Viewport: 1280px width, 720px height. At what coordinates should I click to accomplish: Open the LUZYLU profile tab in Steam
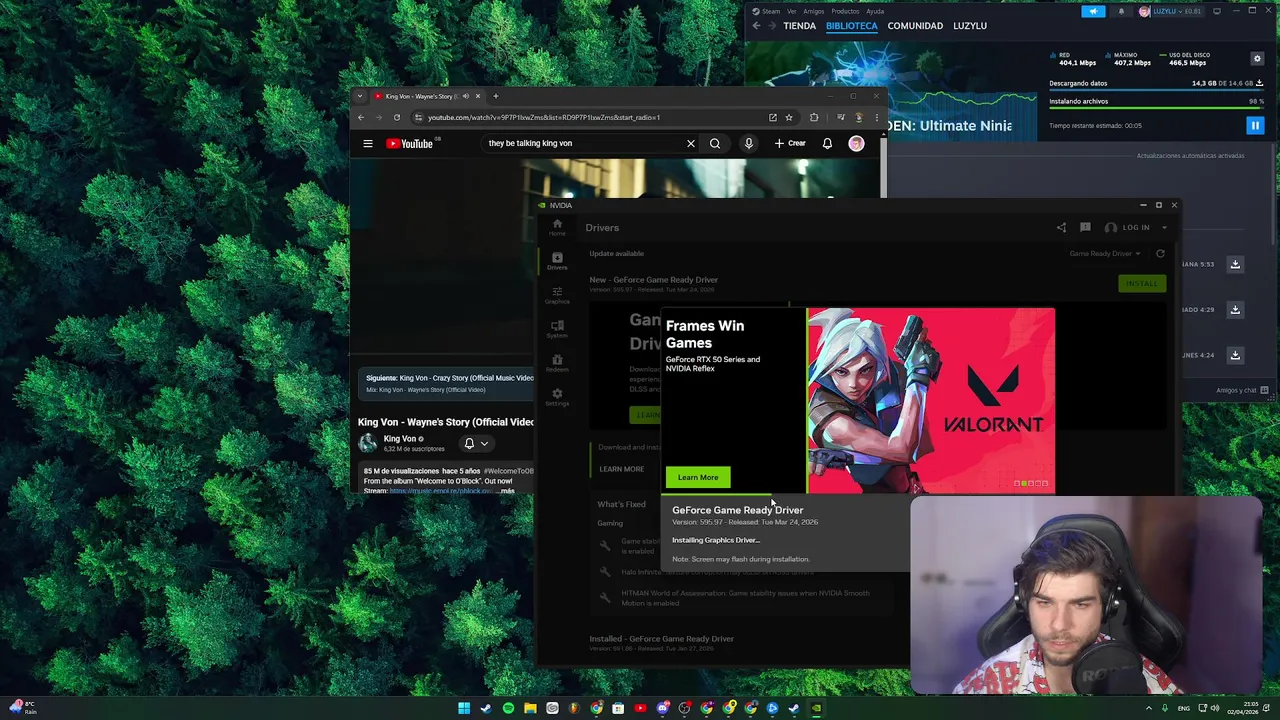970,26
